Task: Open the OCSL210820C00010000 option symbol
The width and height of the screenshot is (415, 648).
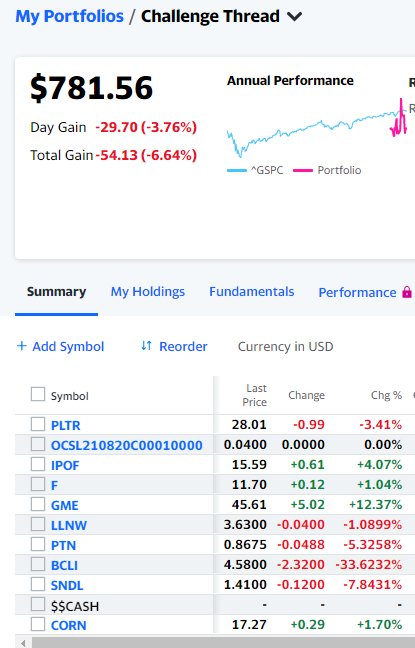Action: coord(126,445)
